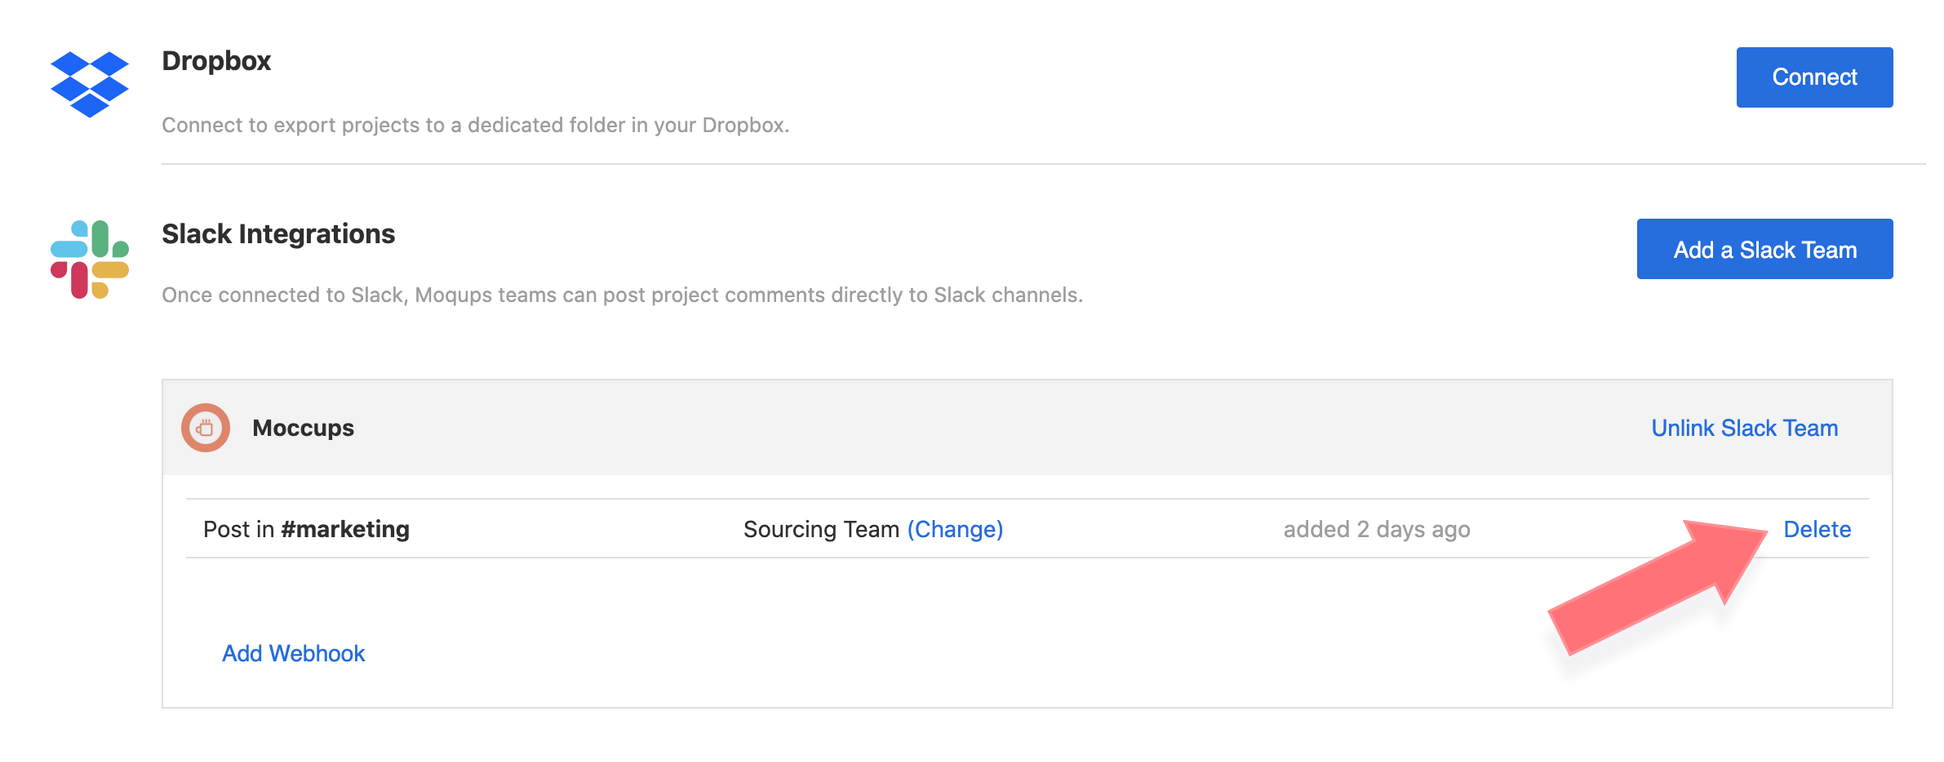This screenshot has width=1944, height=762.
Task: Select the #marketing channel text
Action: coord(344,528)
